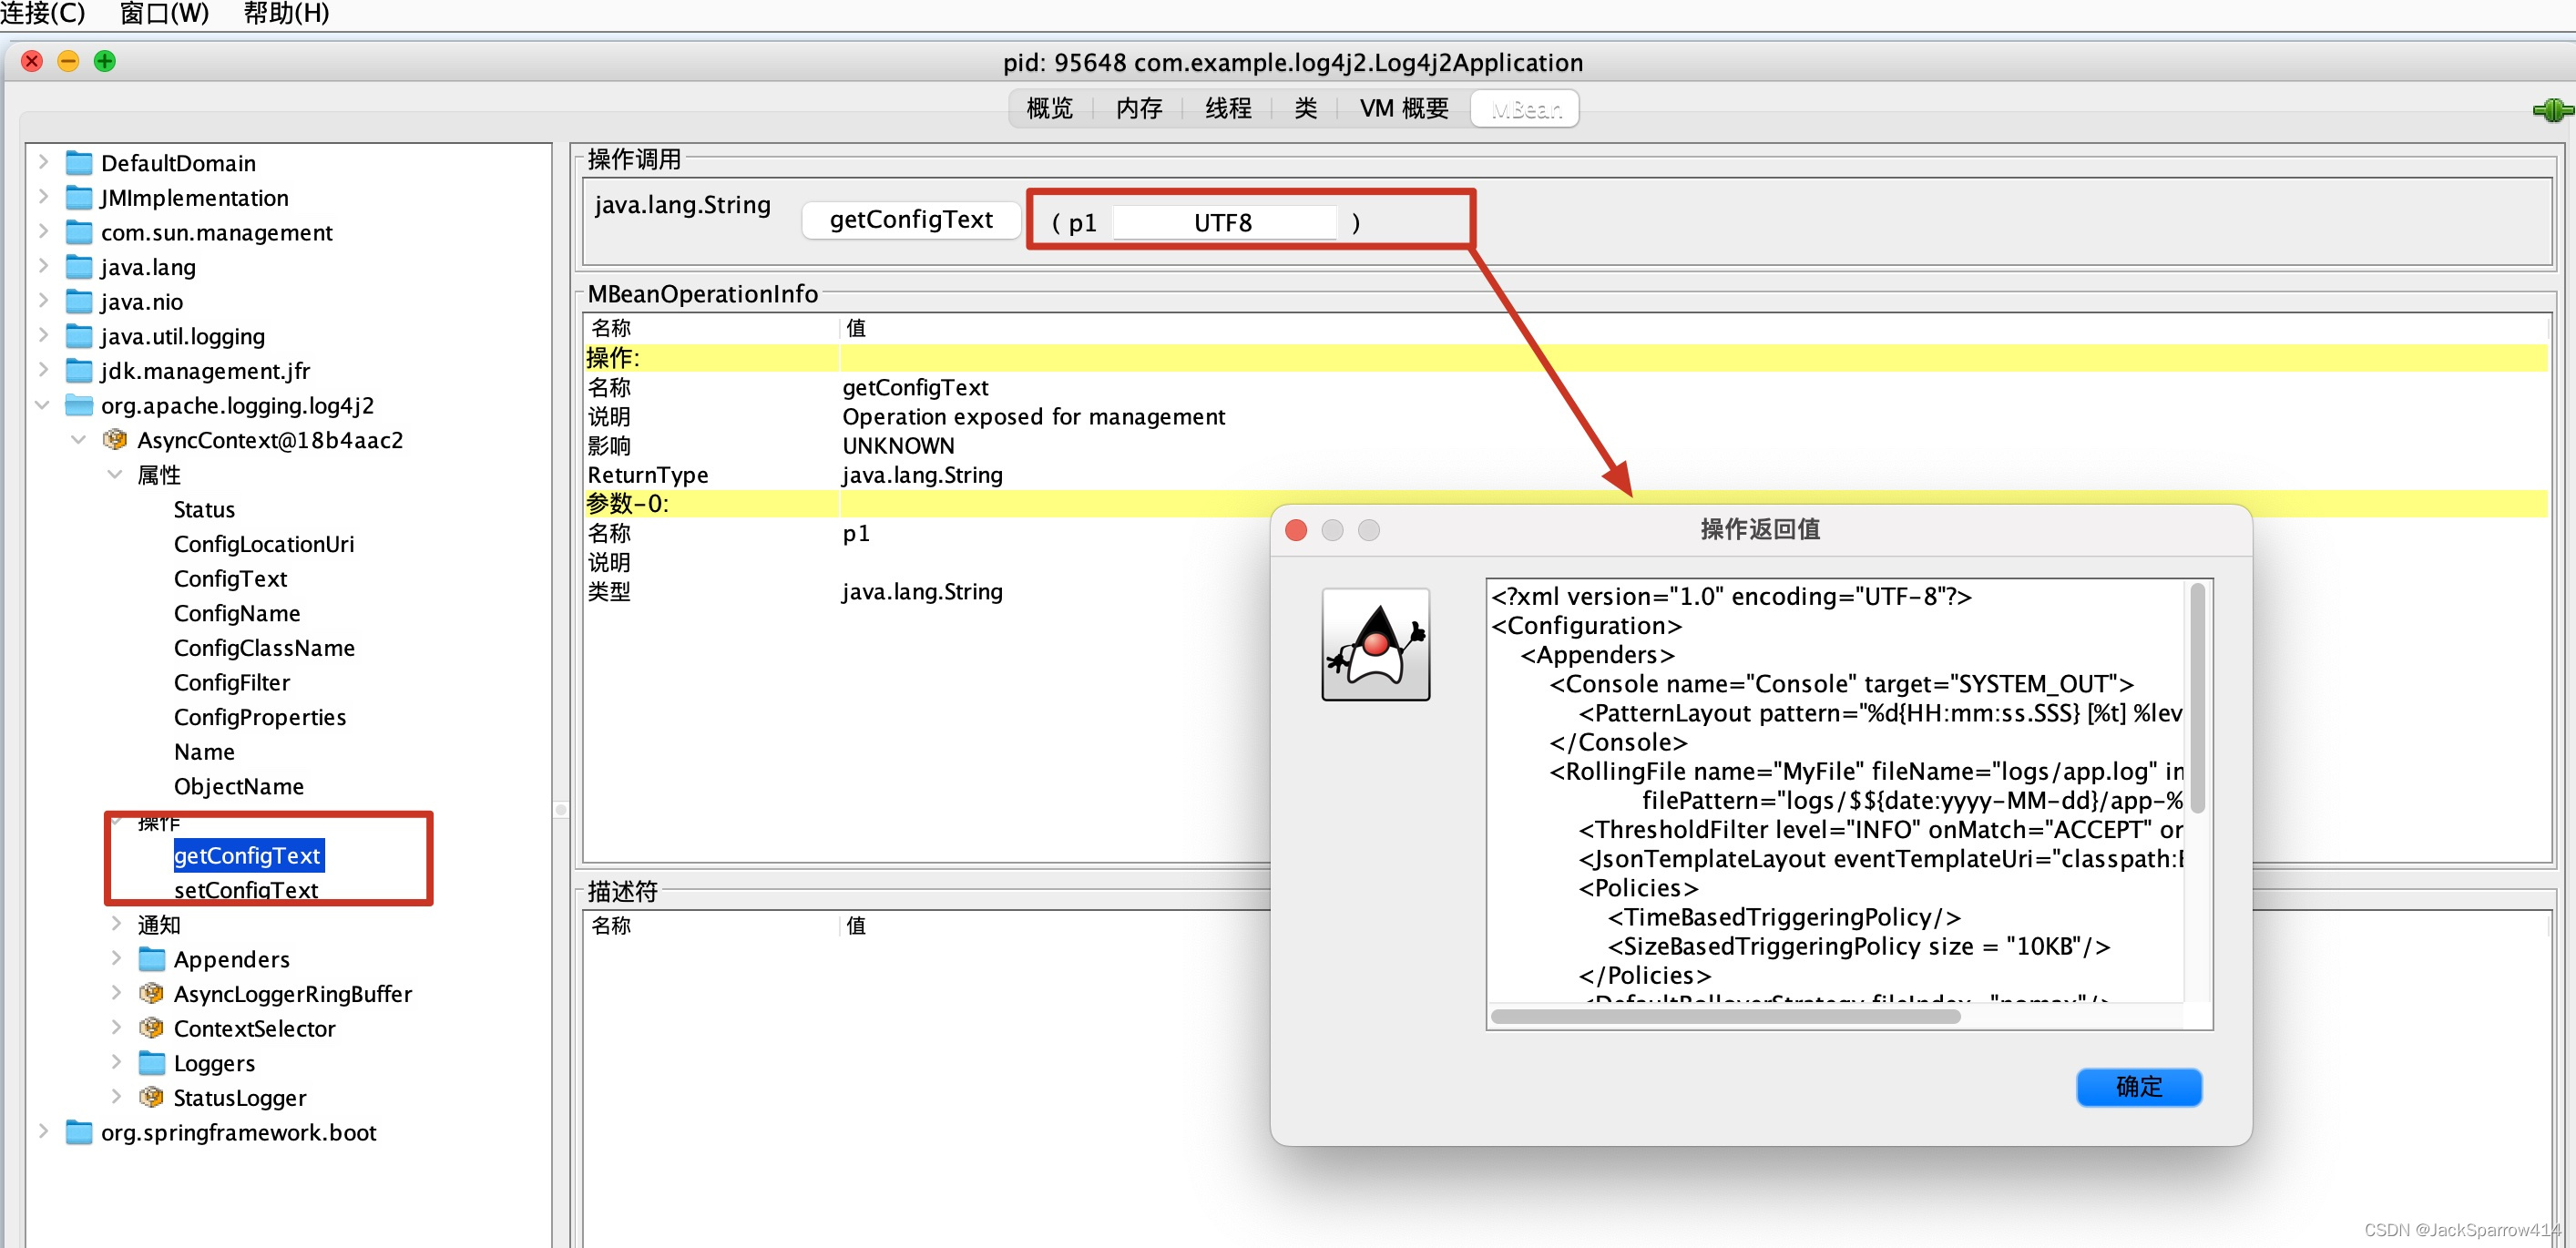This screenshot has height=1248, width=2576.
Task: Click the result horizontal scrollbar
Action: coord(1725,1016)
